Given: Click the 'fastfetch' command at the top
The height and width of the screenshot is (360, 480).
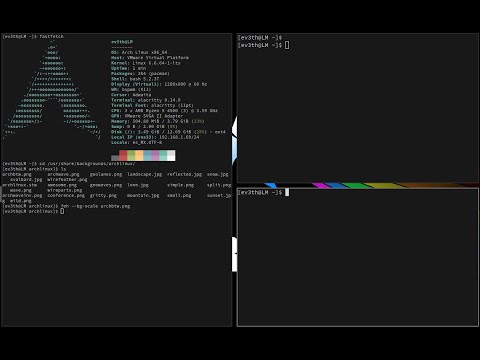Looking at the screenshot, I should 51,36.
